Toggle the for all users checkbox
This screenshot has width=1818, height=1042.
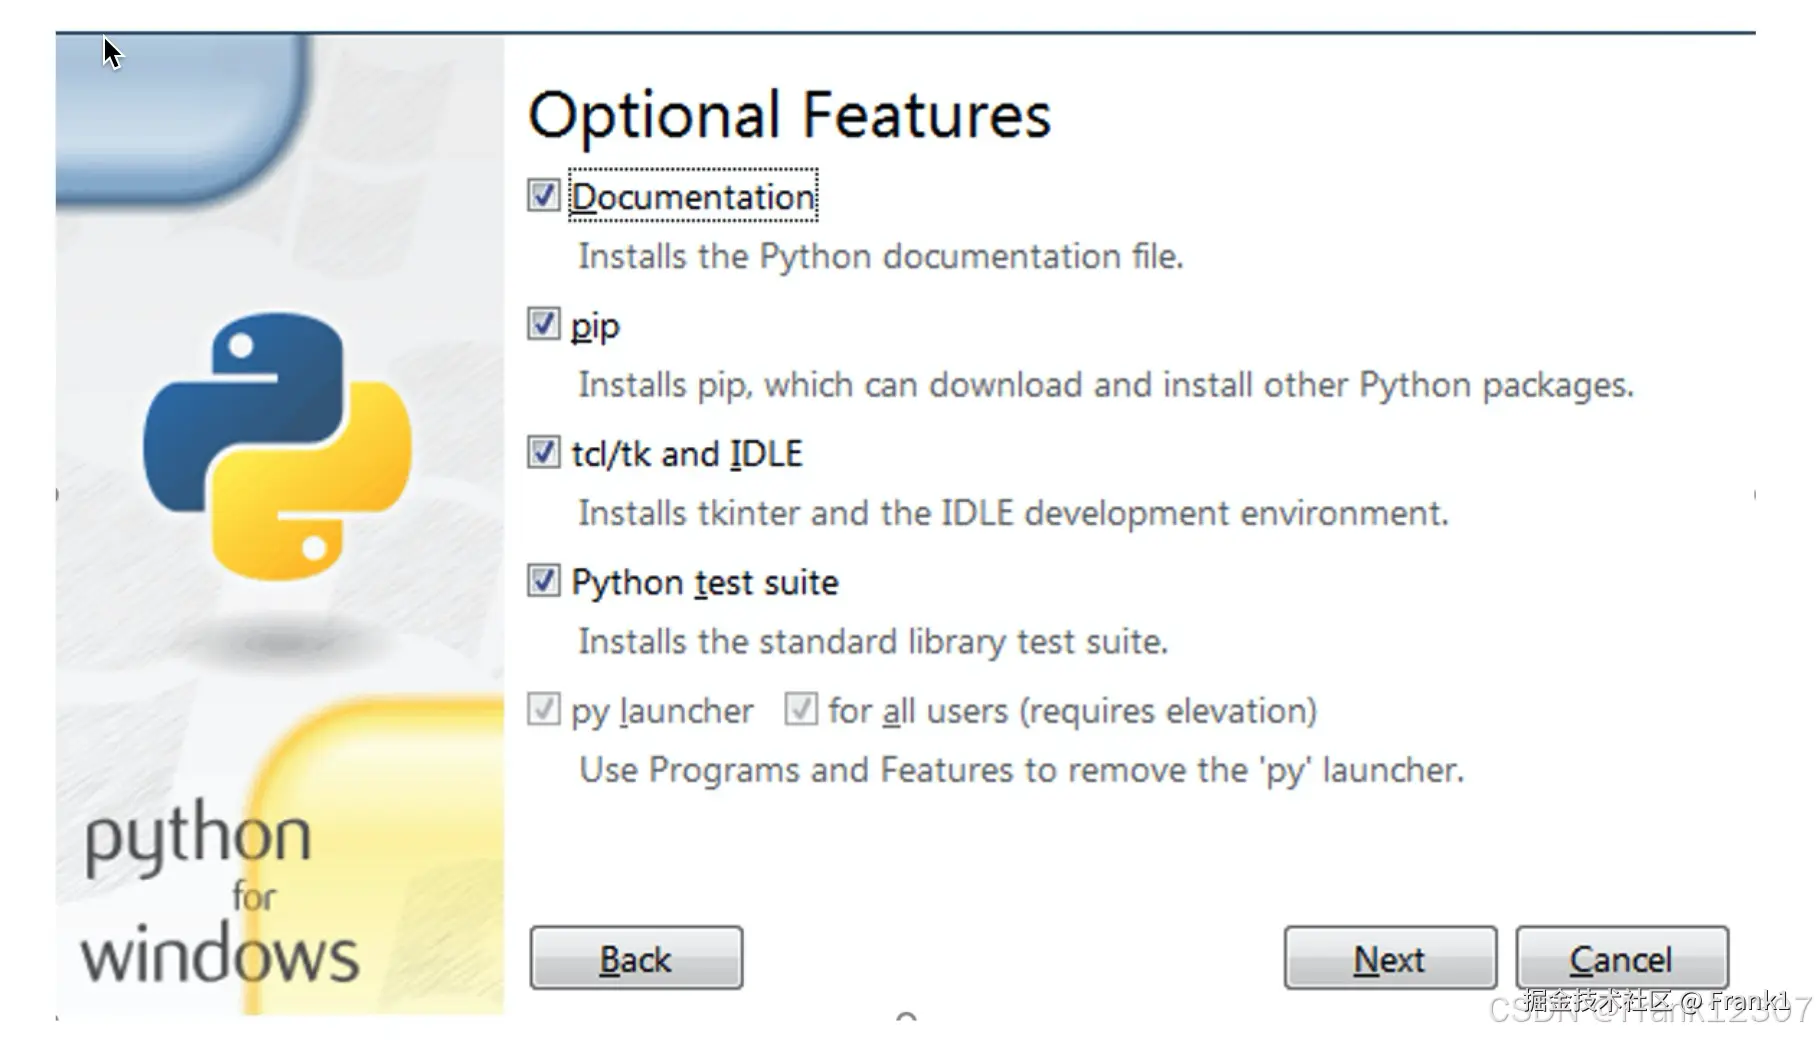click(801, 710)
